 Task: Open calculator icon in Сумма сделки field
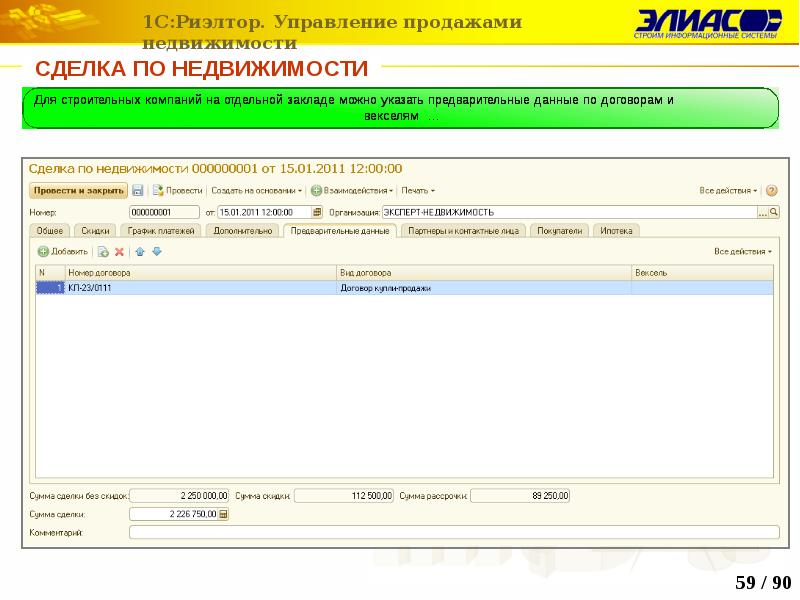(223, 514)
